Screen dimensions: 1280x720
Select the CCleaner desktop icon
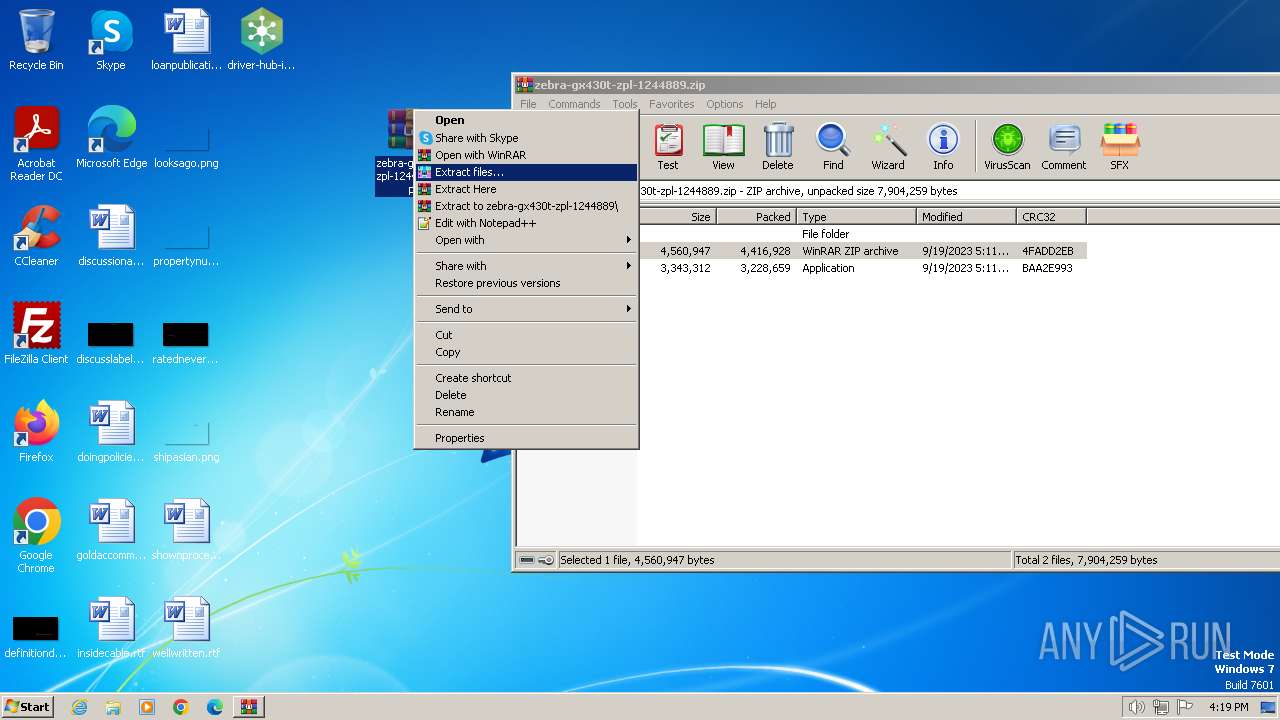36,236
